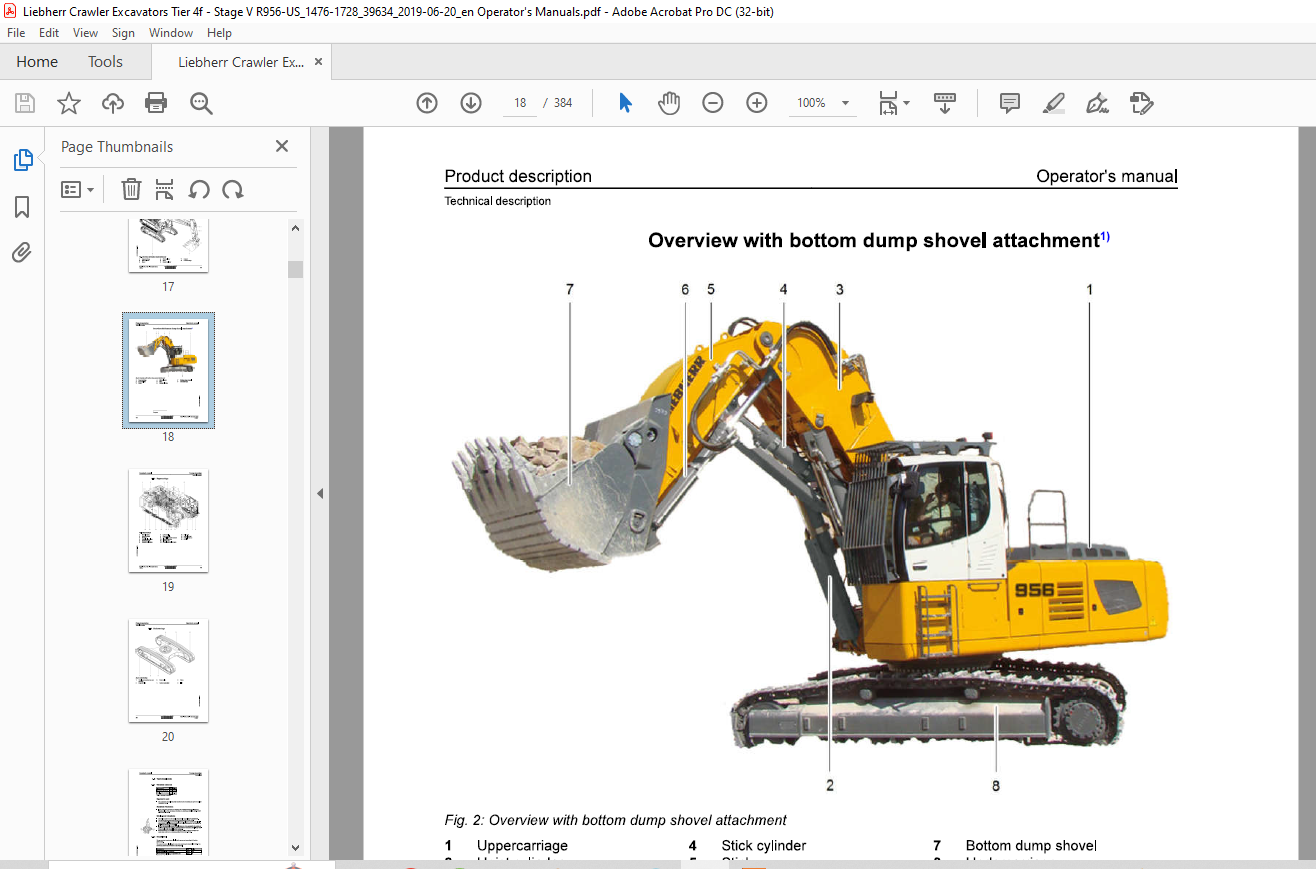
Task: Open the Attachments paperclip panel
Action: click(x=22, y=252)
